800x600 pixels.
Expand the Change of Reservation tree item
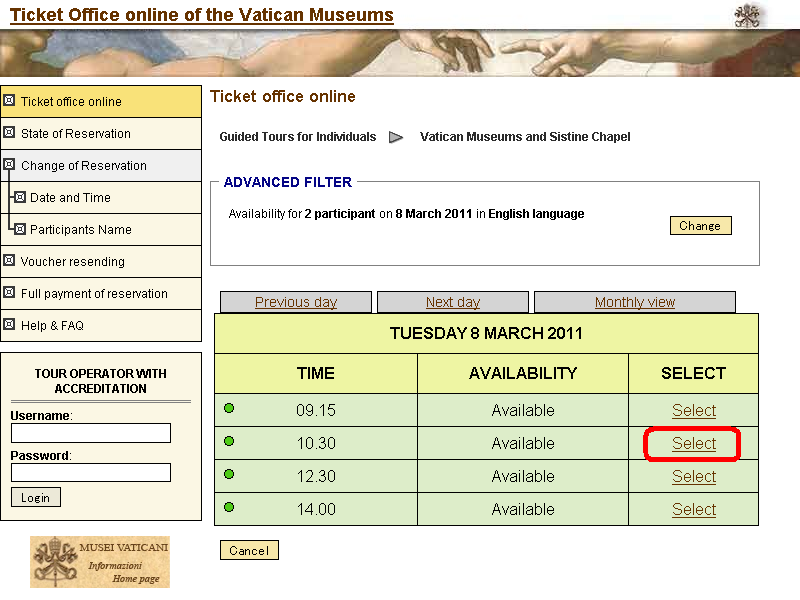pos(10,165)
